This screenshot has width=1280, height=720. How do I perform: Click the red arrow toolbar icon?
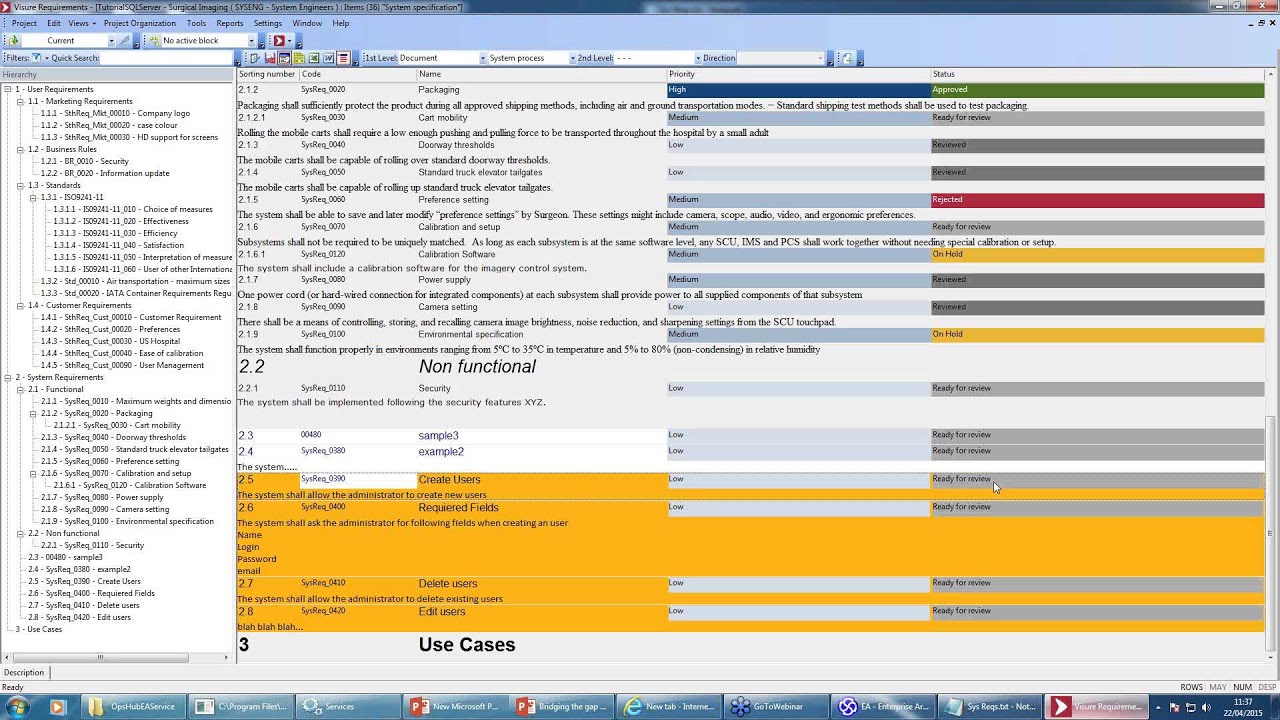pyautogui.click(x=279, y=41)
